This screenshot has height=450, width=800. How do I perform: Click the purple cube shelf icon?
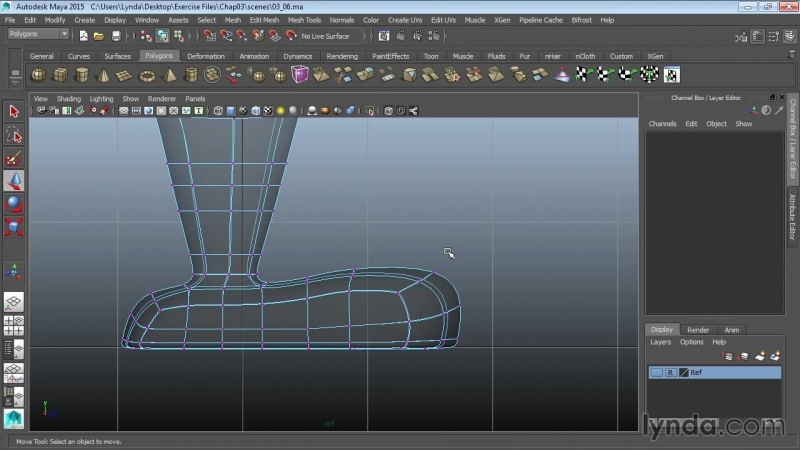point(300,75)
